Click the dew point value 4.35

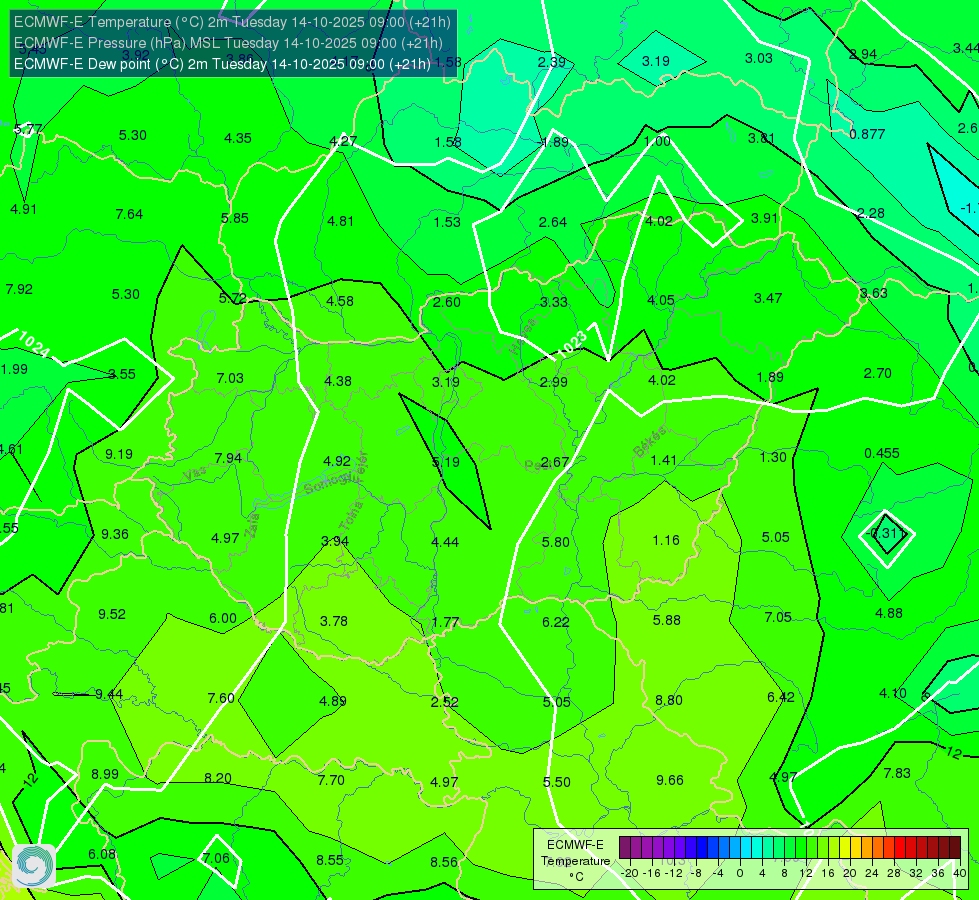click(238, 138)
